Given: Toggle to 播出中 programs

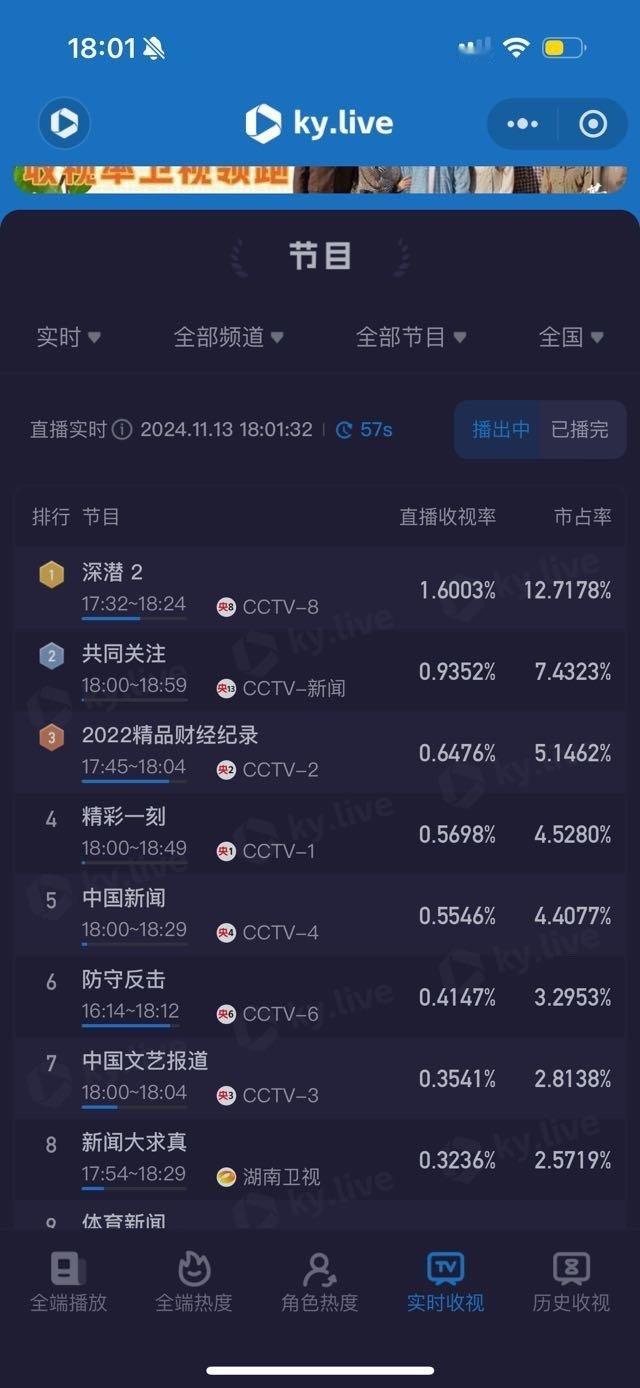Looking at the screenshot, I should tap(500, 430).
